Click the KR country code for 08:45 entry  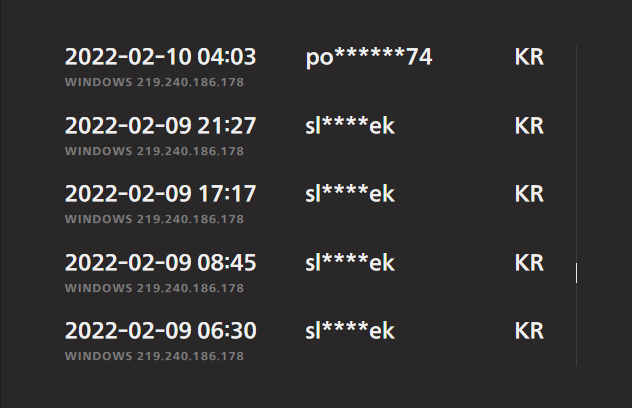529,263
